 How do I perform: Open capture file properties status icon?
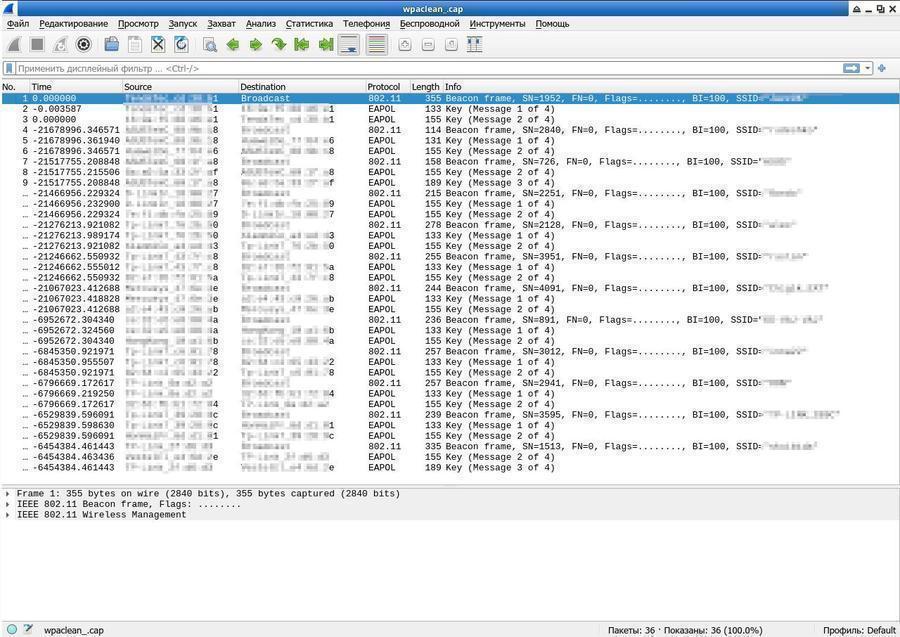[28, 630]
